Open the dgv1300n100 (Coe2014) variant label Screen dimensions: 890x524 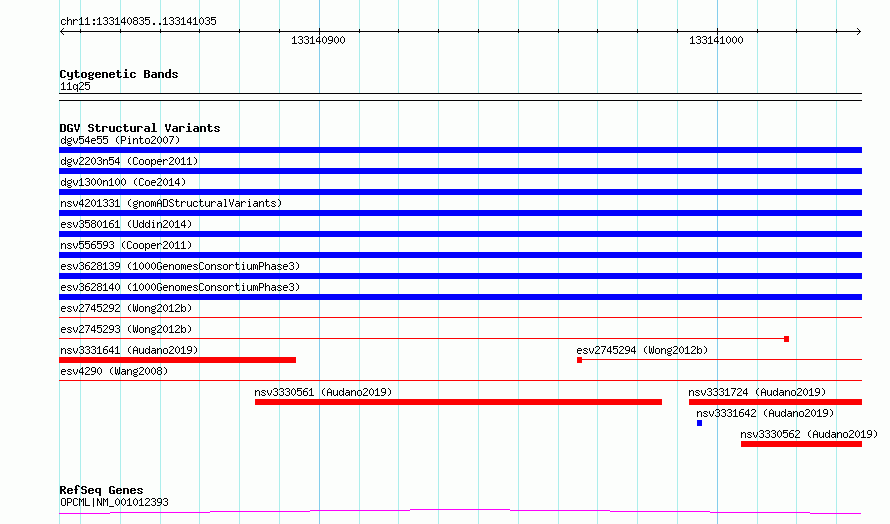123,182
